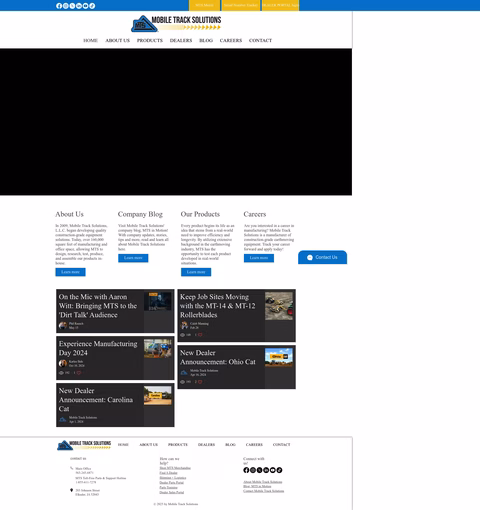Open ABOUT US in the main navigation
This screenshot has width=480, height=510.
point(118,40)
